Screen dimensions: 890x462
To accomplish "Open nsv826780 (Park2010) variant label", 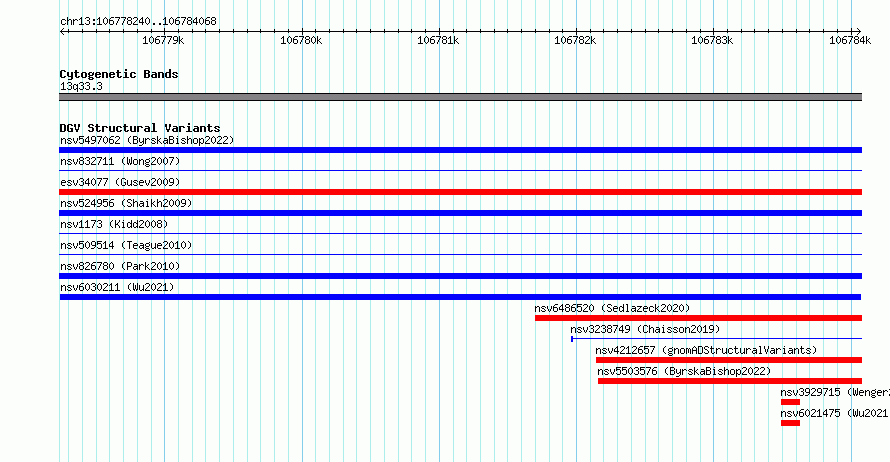I will (120, 266).
